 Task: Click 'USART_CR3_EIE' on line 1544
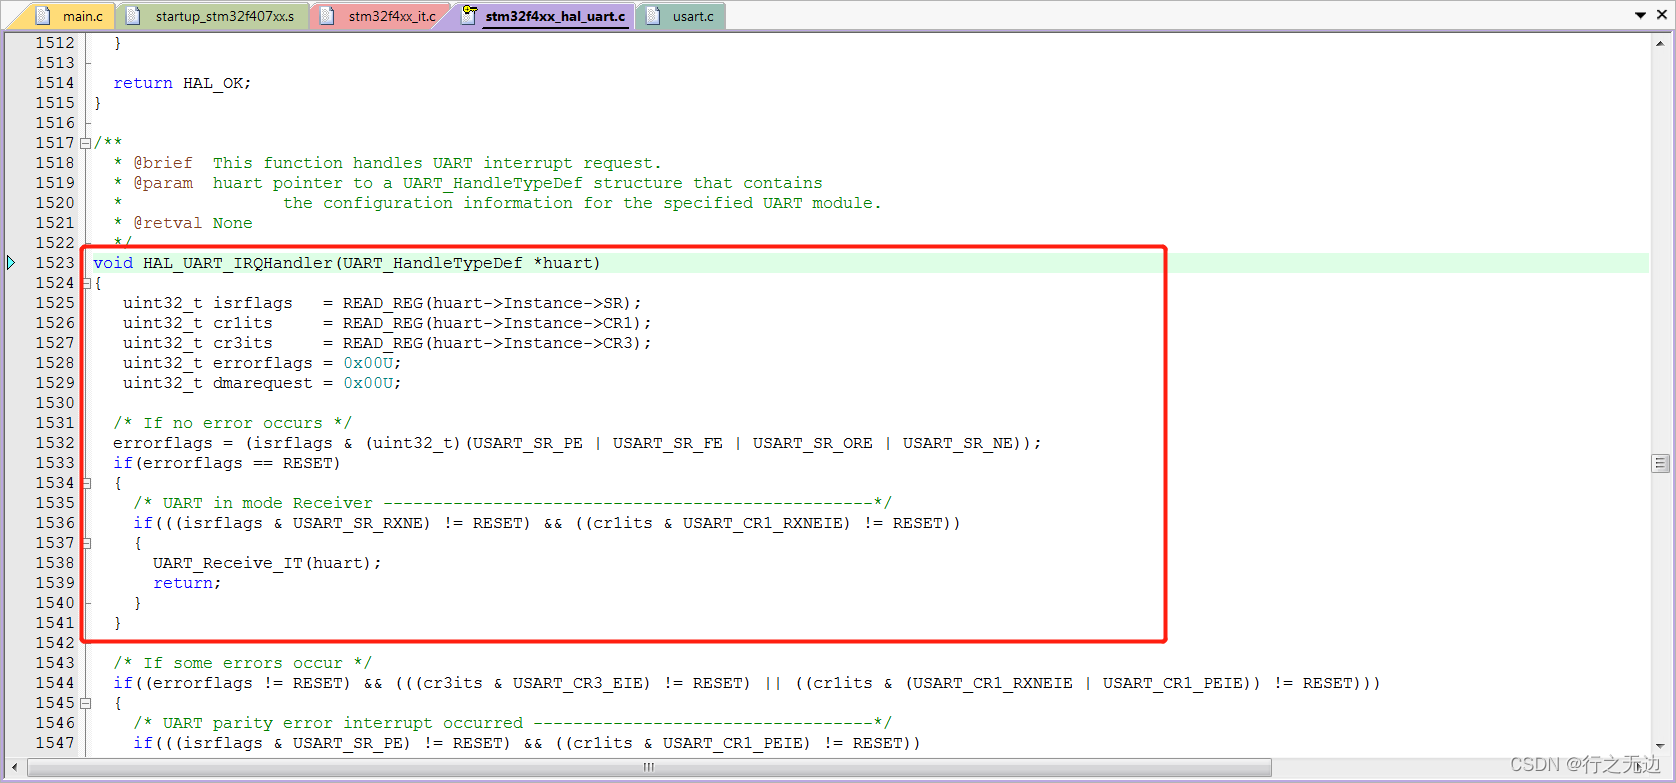coord(578,683)
